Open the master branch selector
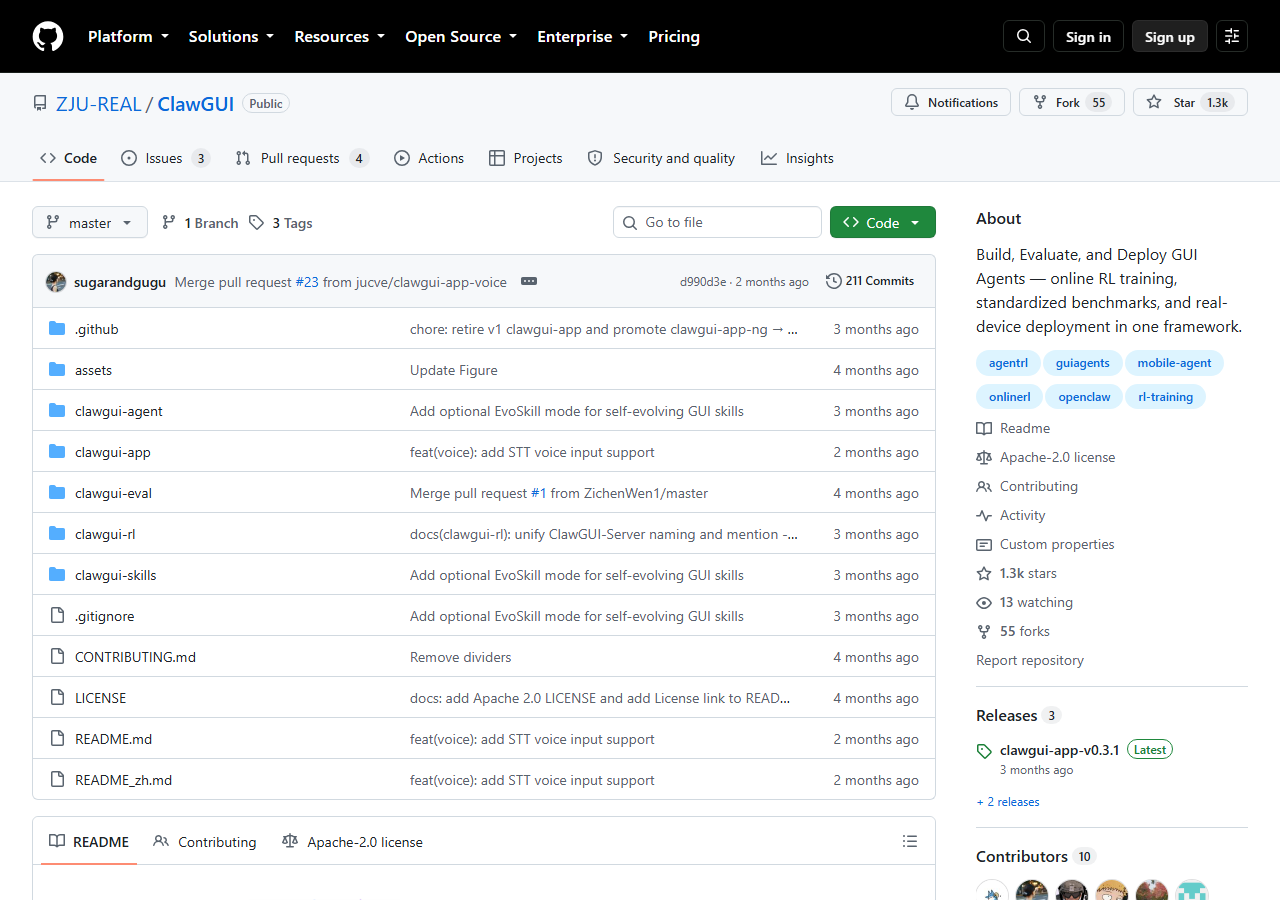Image resolution: width=1280 pixels, height=900 pixels. point(90,223)
